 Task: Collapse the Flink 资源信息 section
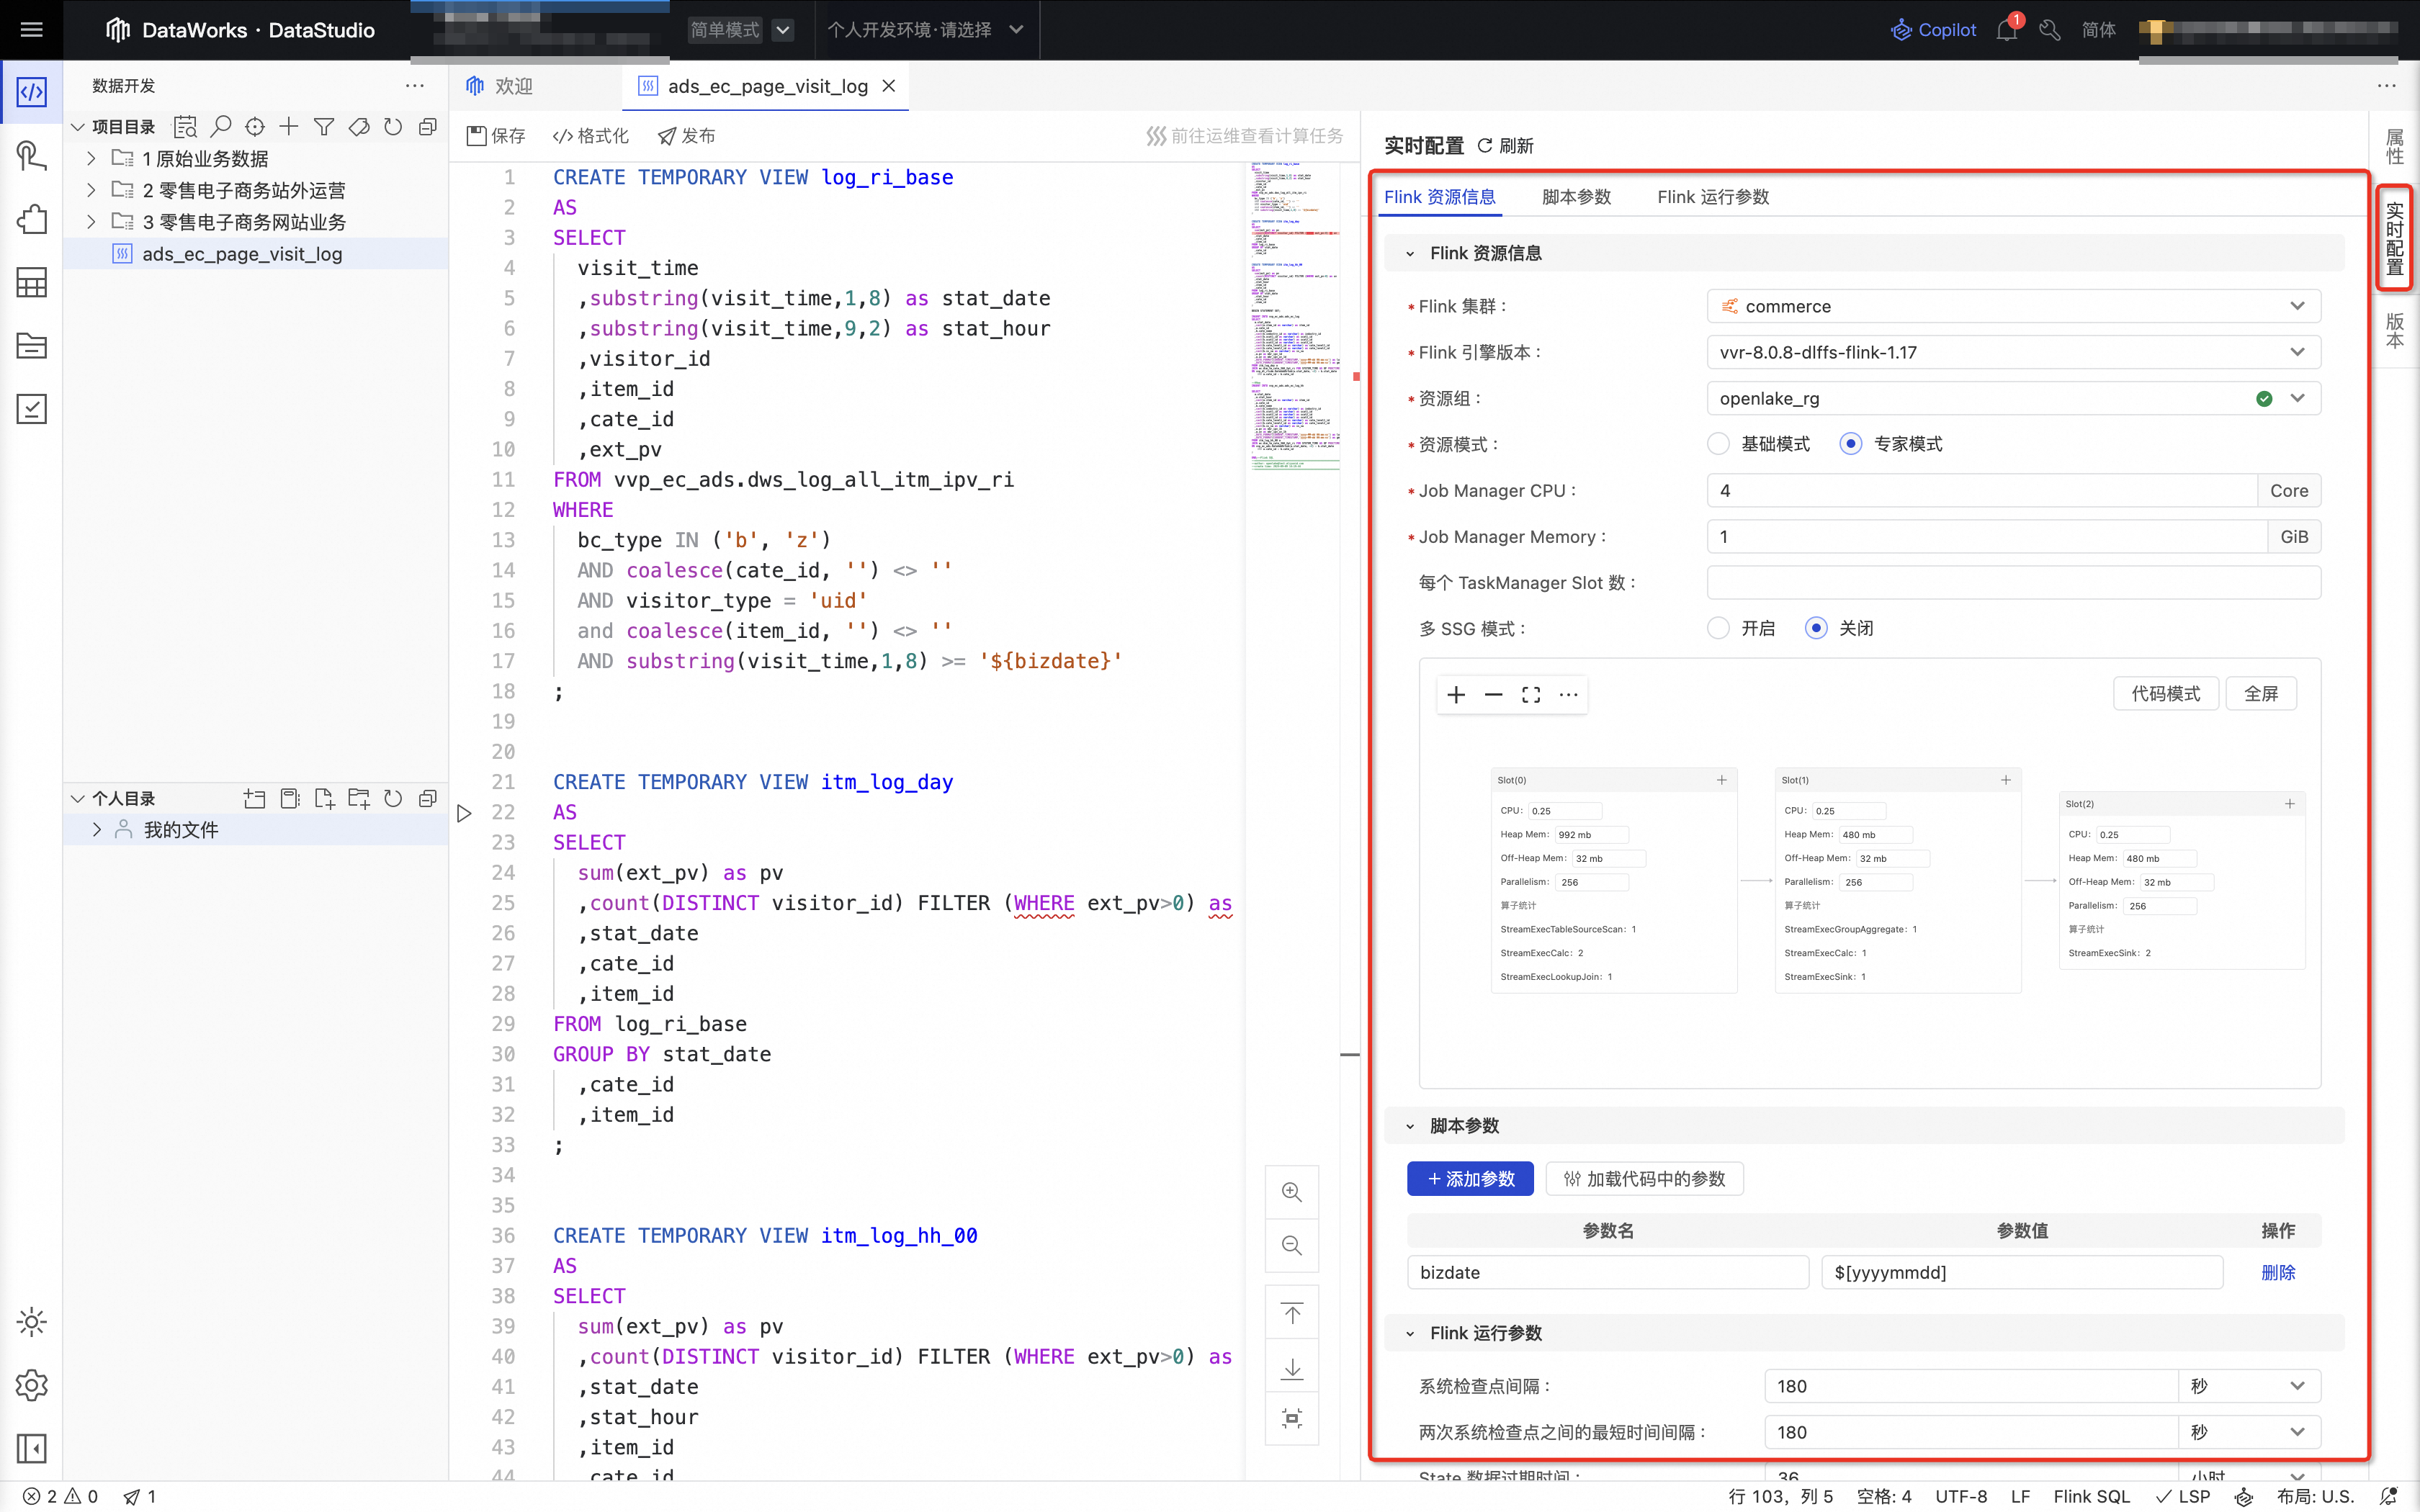click(x=1410, y=254)
